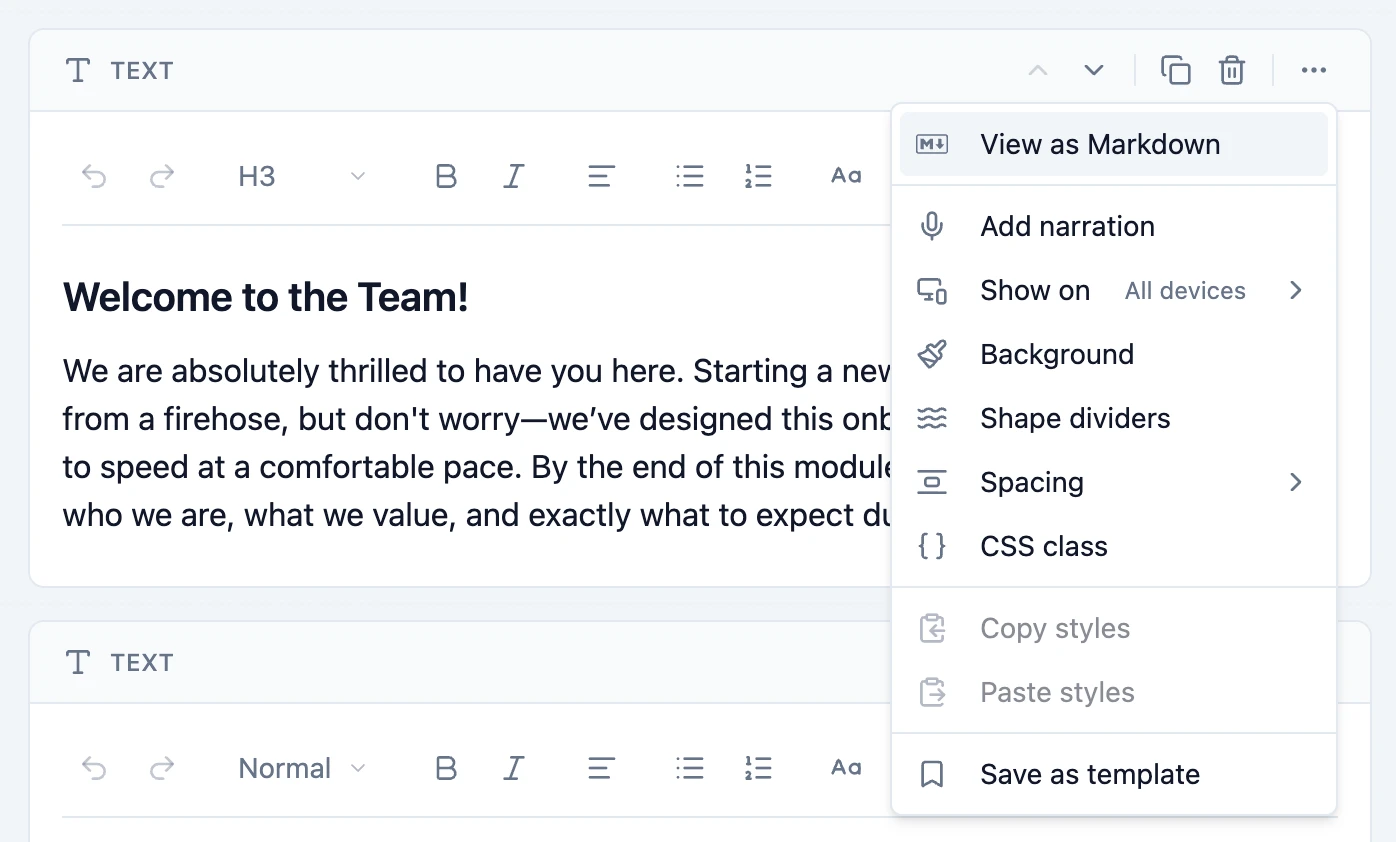Insert a numbered list in the Normal toolbar
Viewport: 1396px width, 842px height.
coord(758,769)
